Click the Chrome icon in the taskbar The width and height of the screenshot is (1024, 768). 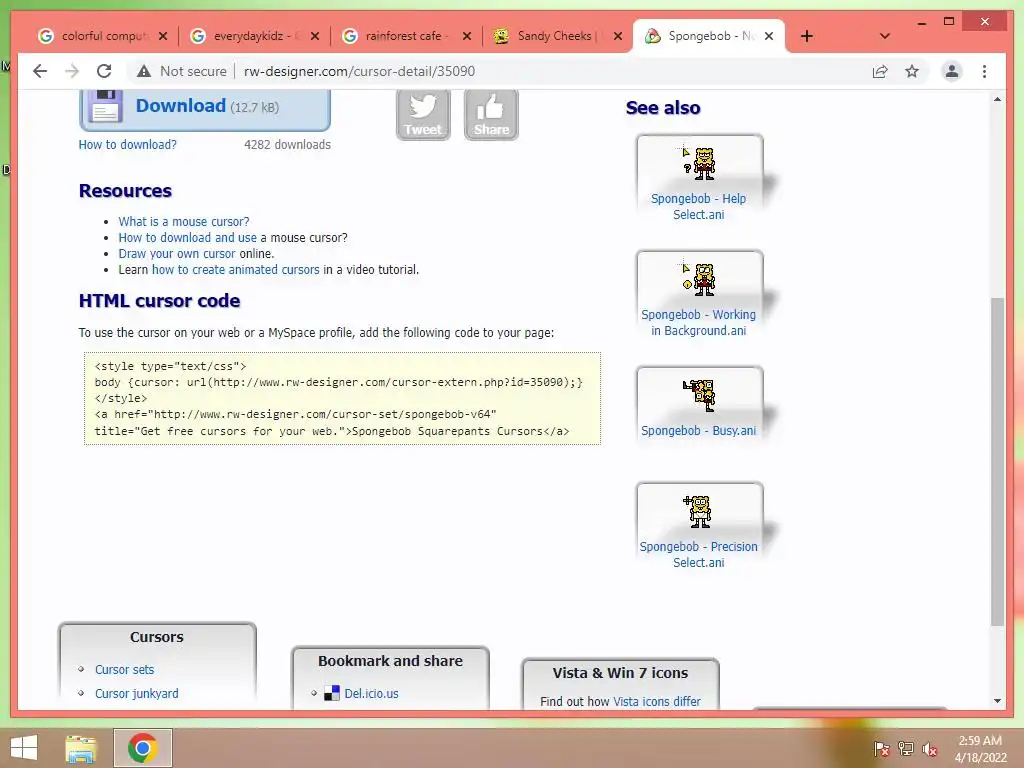(x=143, y=748)
